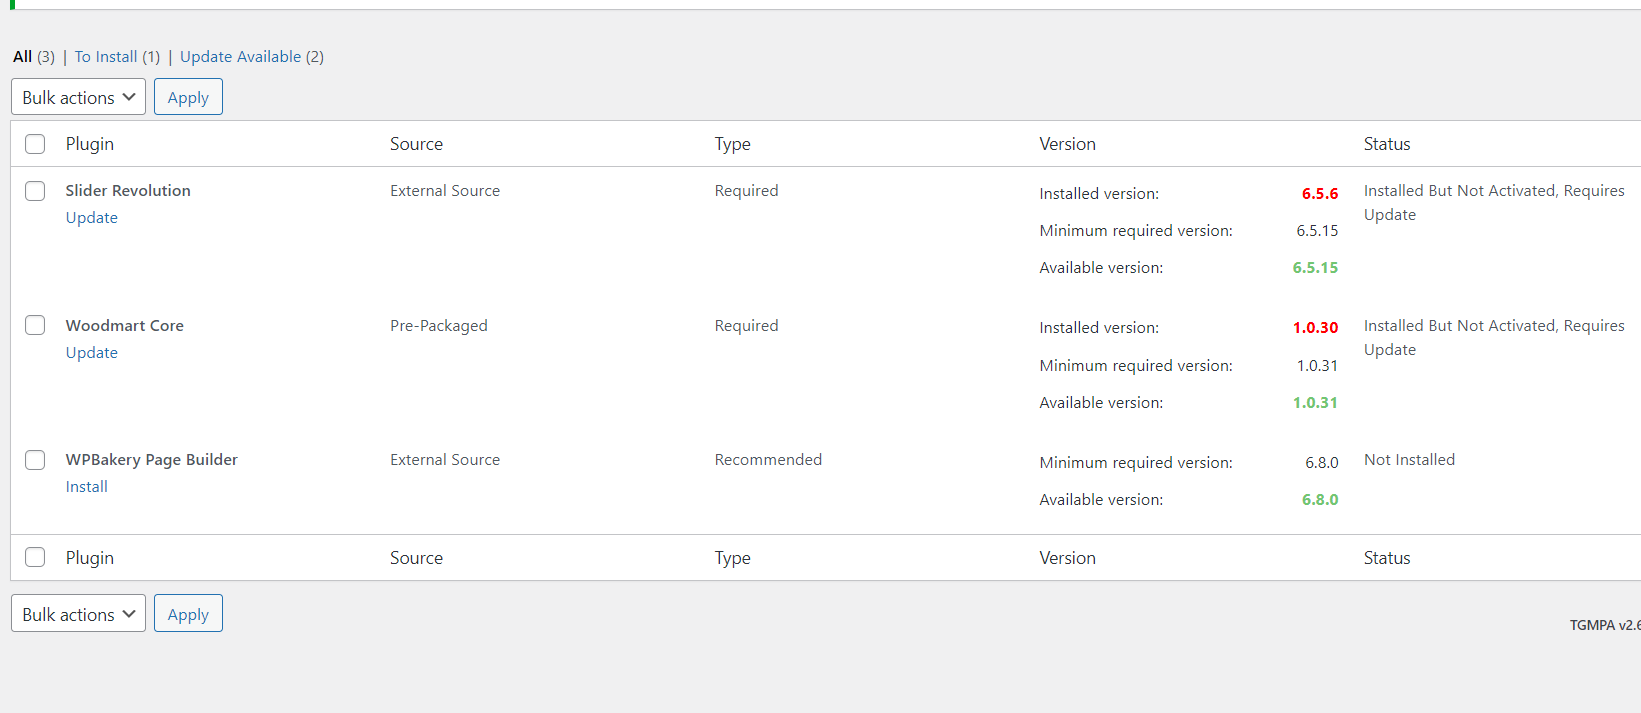Open the WPBakery Page Builder plugin title
The width and height of the screenshot is (1641, 713).
point(152,460)
